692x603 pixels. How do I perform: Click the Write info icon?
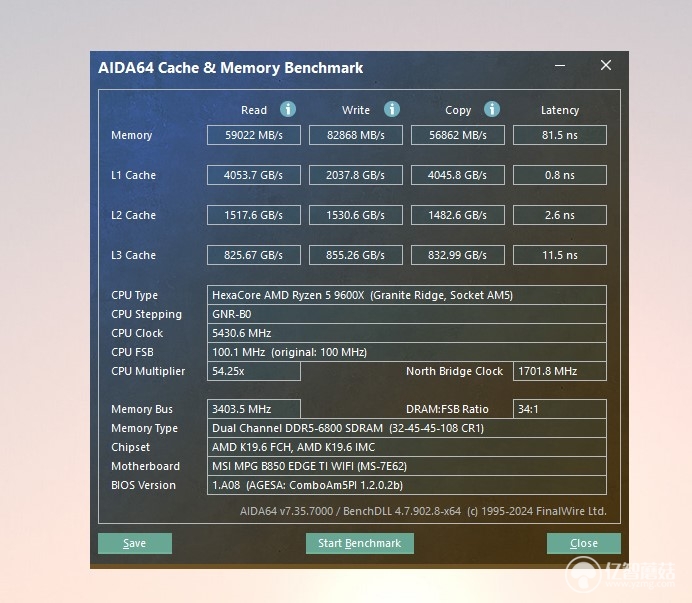point(391,109)
